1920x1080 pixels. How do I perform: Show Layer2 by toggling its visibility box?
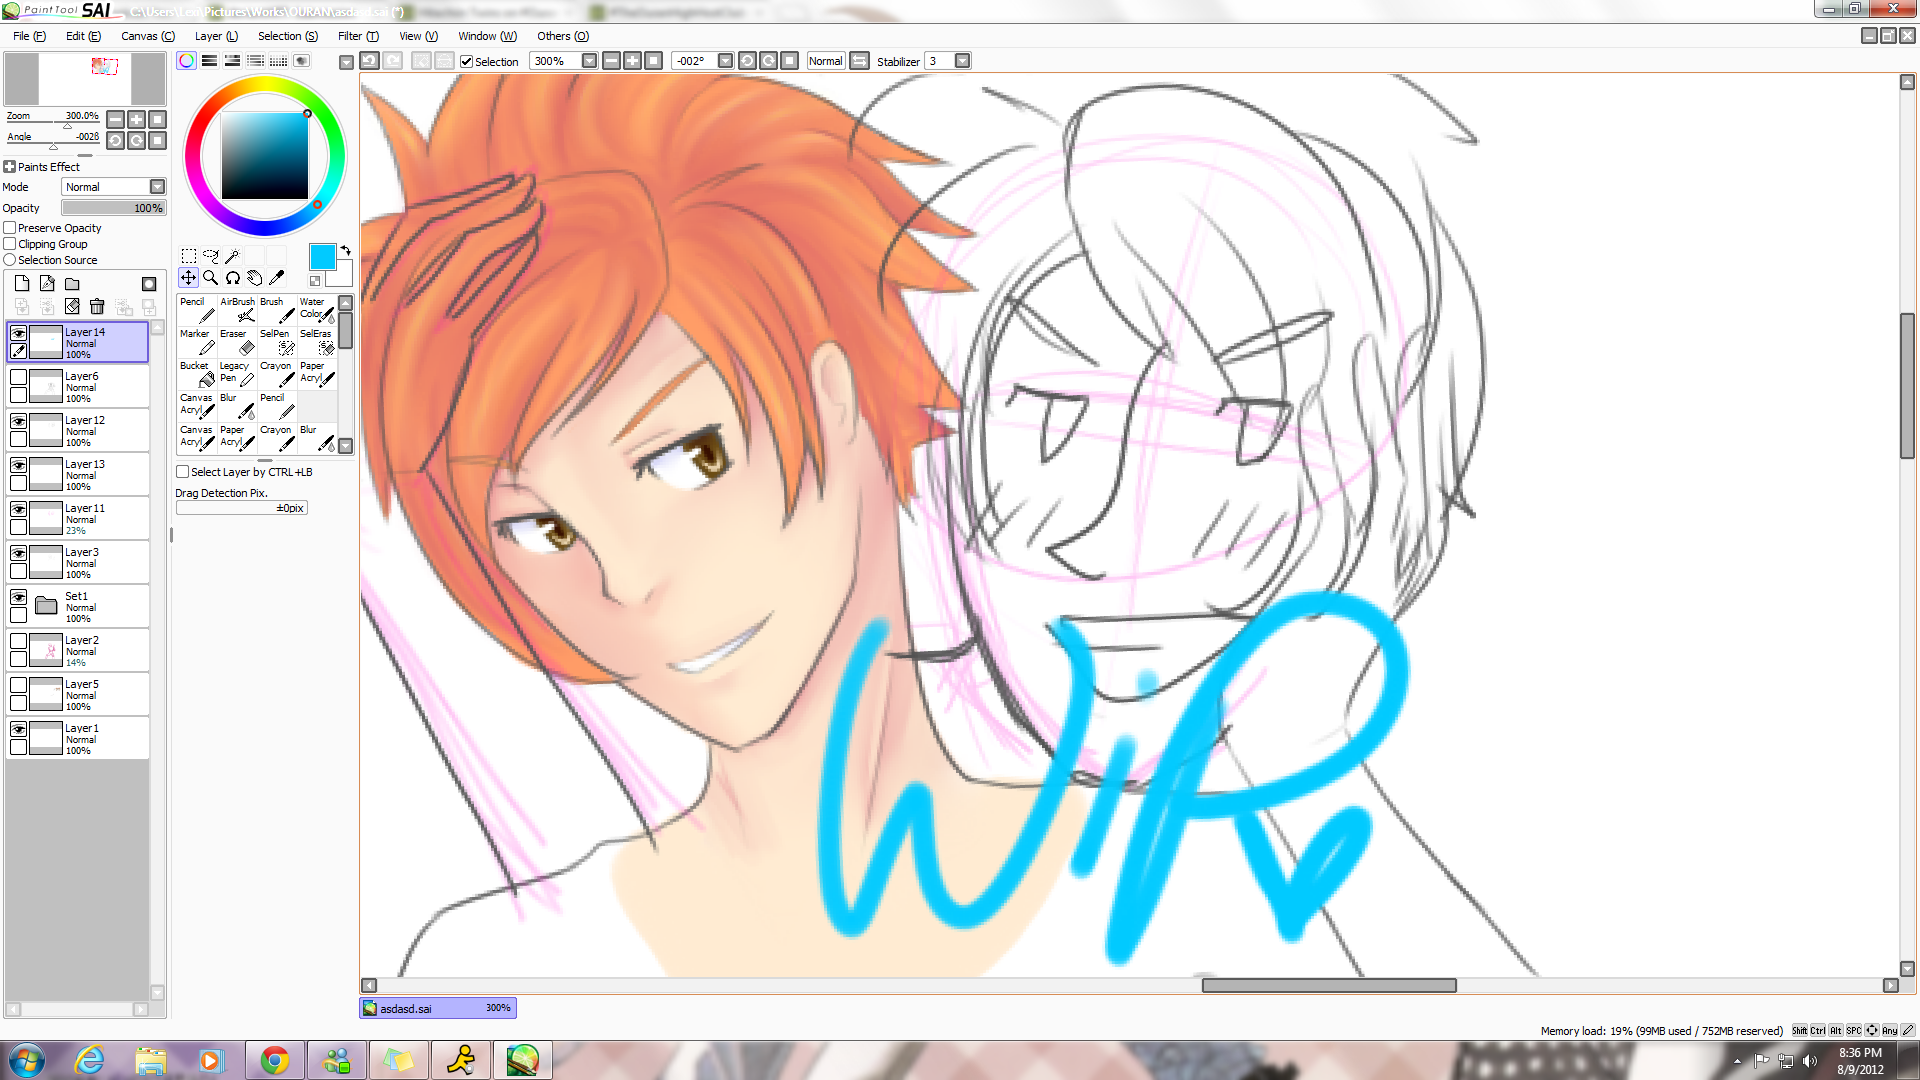coord(18,641)
